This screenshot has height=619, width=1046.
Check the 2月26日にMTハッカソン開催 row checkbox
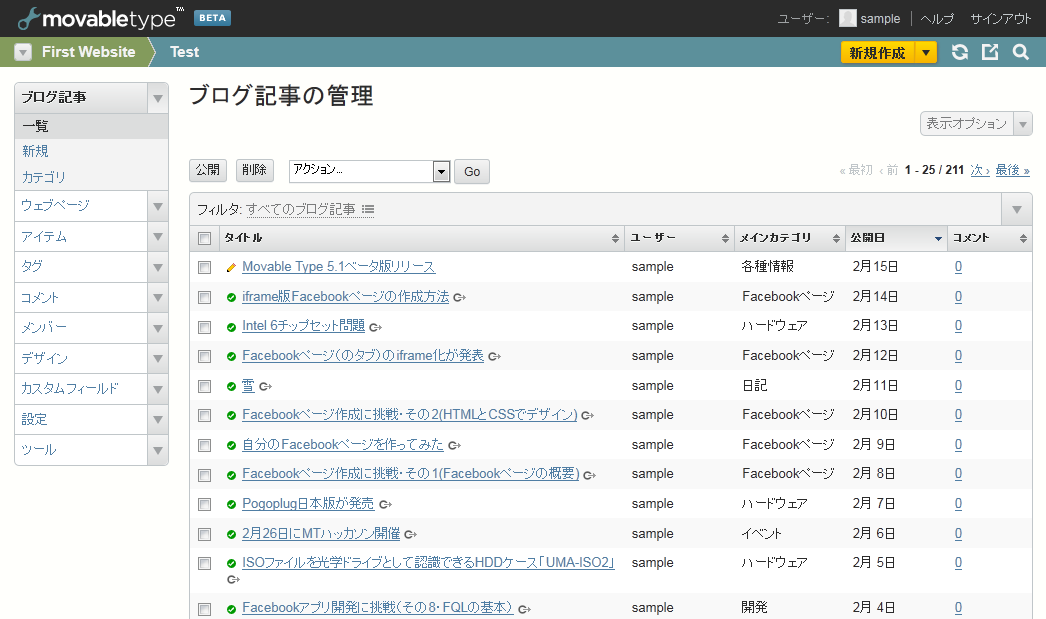point(204,534)
